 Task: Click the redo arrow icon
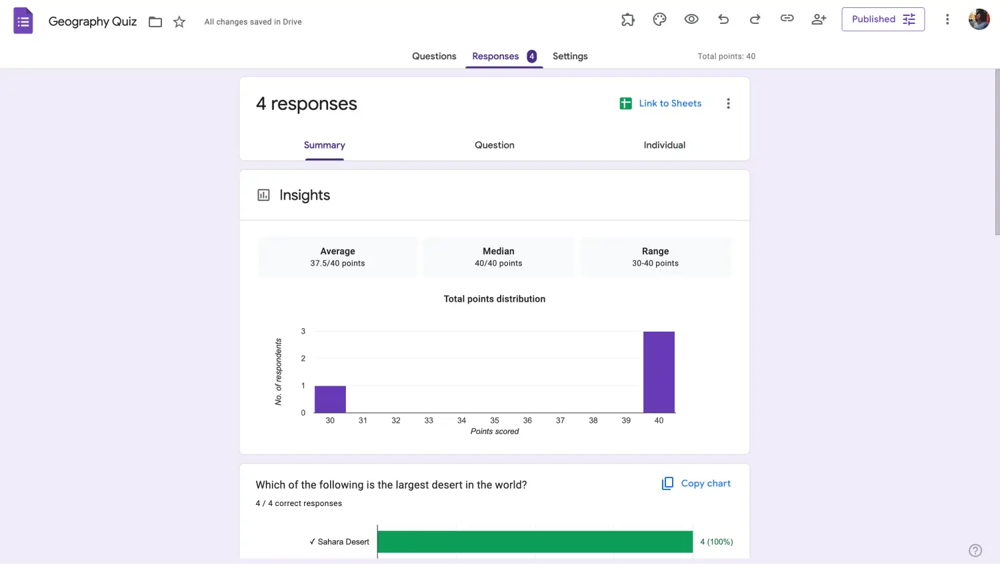click(755, 19)
